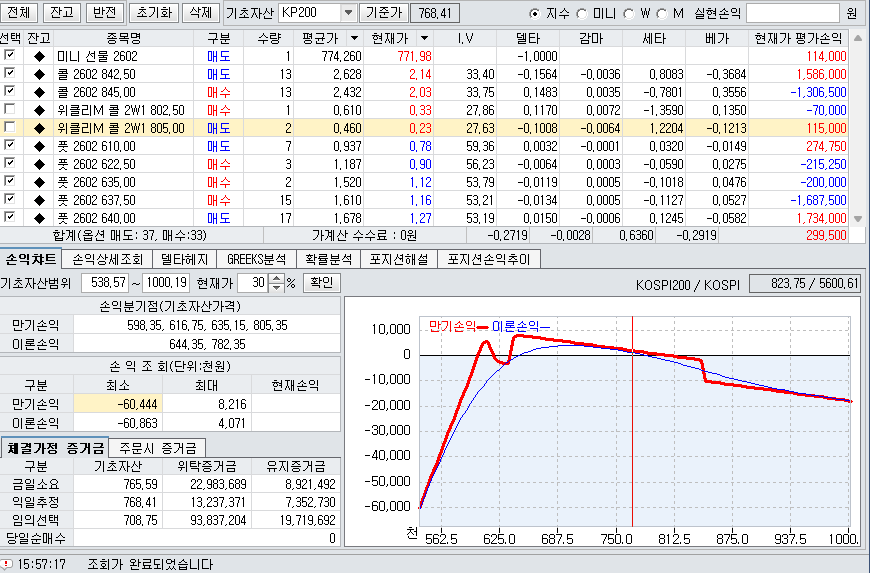Click the diamond icon for 풋 2602 637.50
Image resolution: width=870 pixels, height=573 pixels.
click(x=39, y=200)
